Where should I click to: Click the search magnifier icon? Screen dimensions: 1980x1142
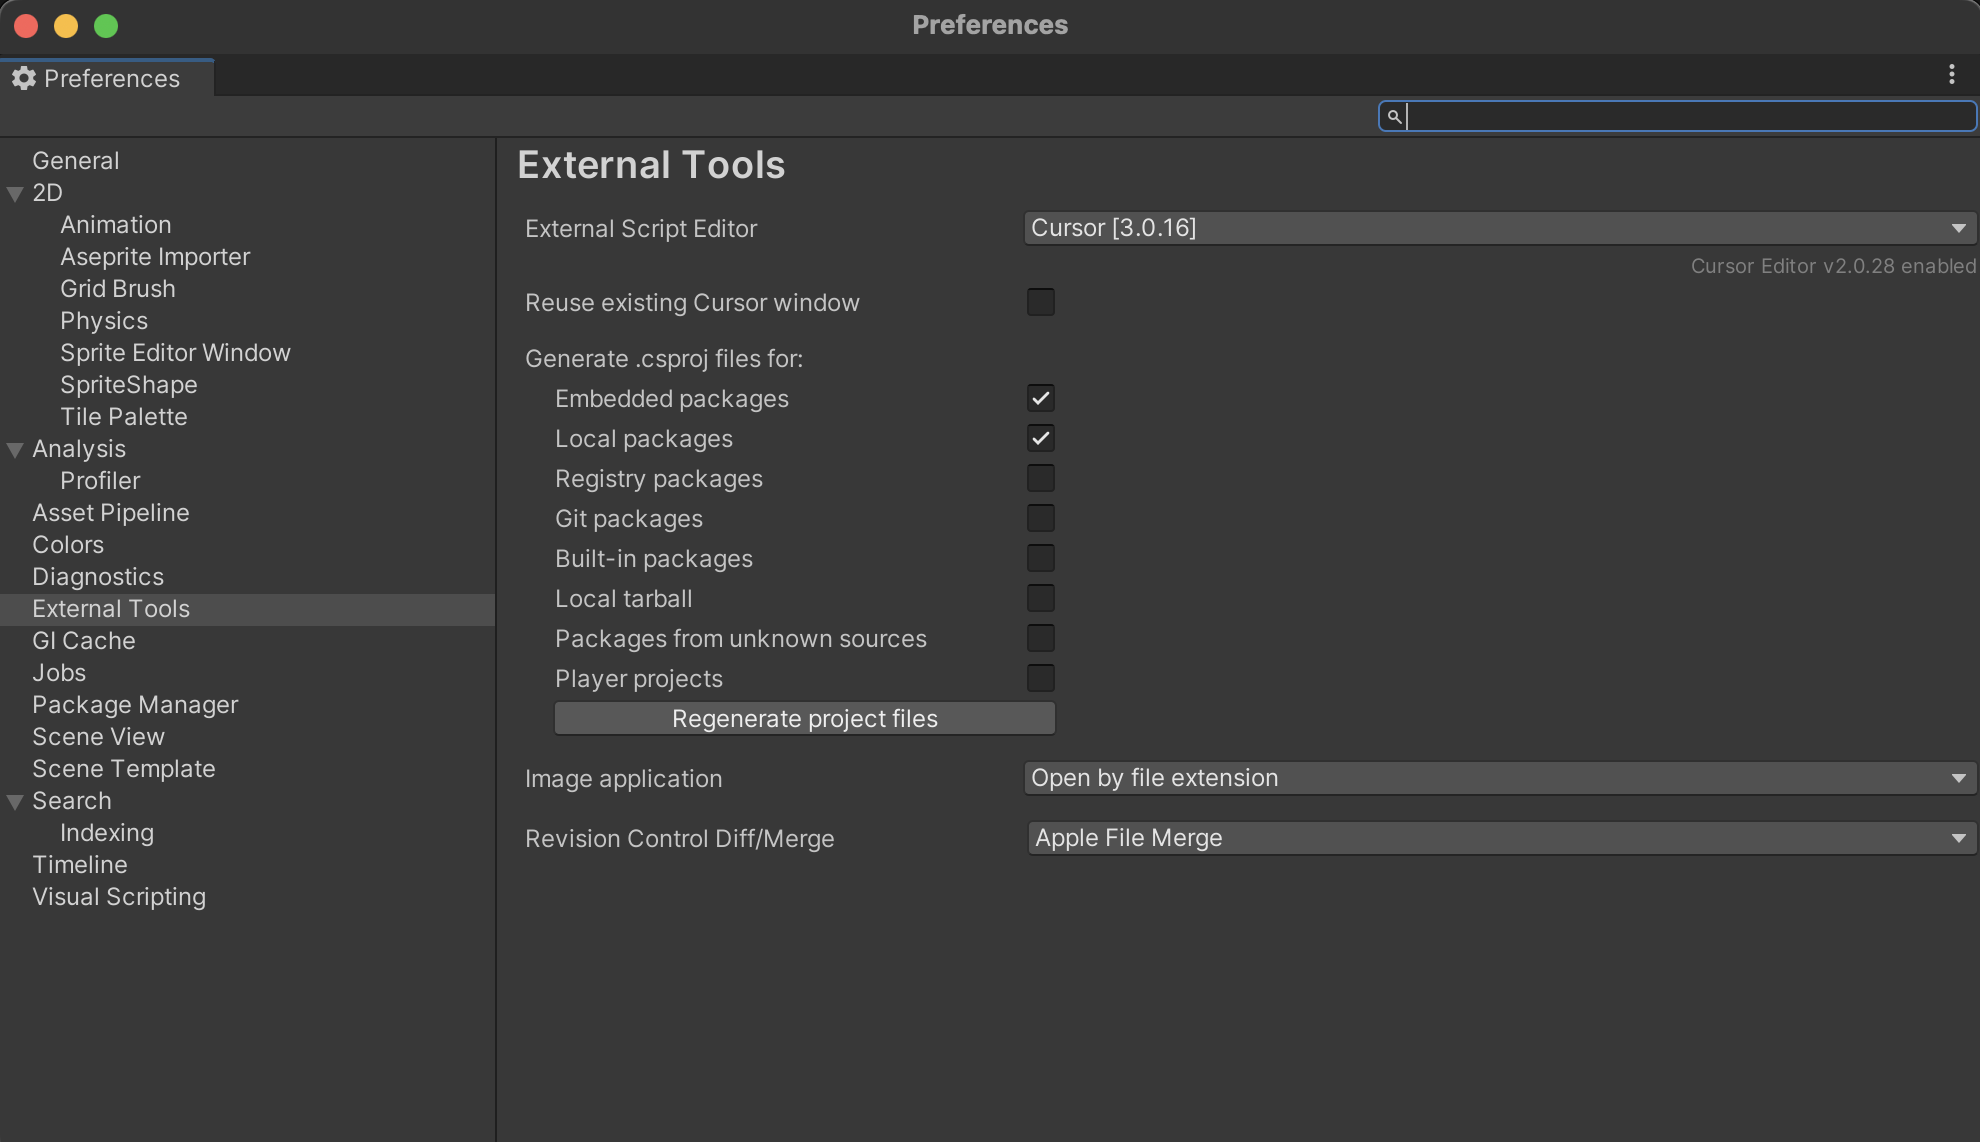click(1394, 117)
